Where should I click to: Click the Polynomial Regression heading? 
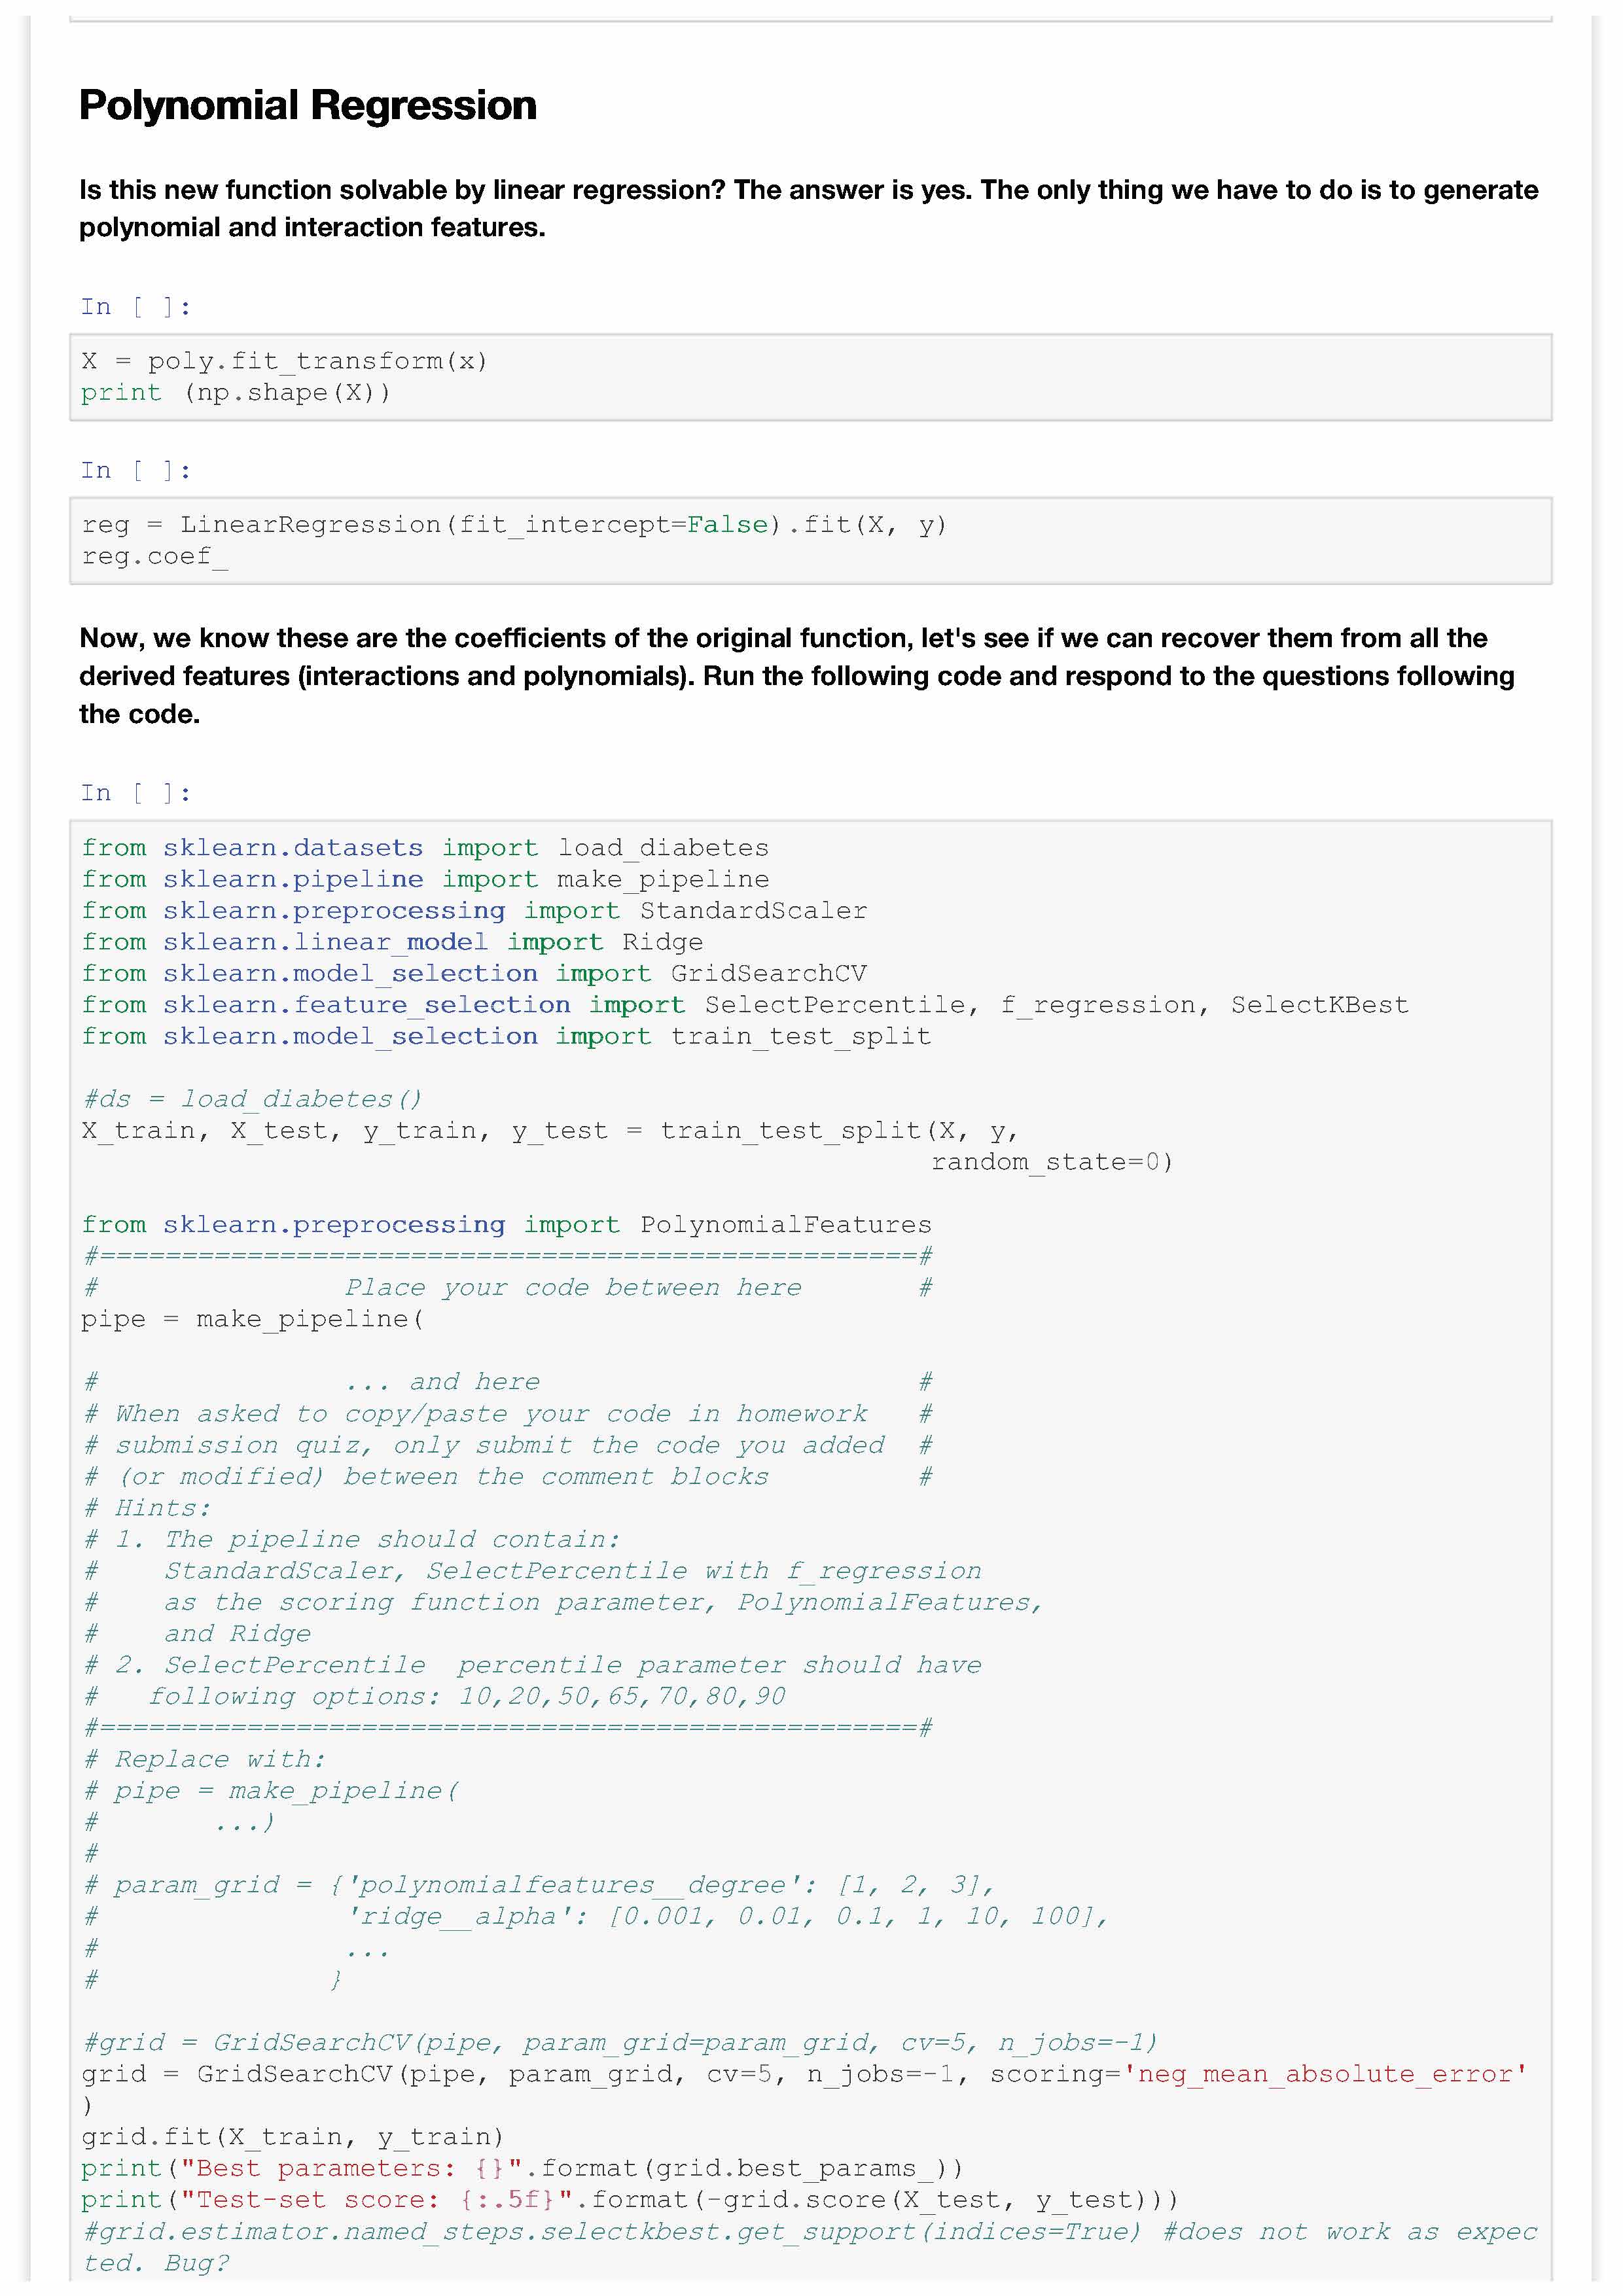[308, 105]
